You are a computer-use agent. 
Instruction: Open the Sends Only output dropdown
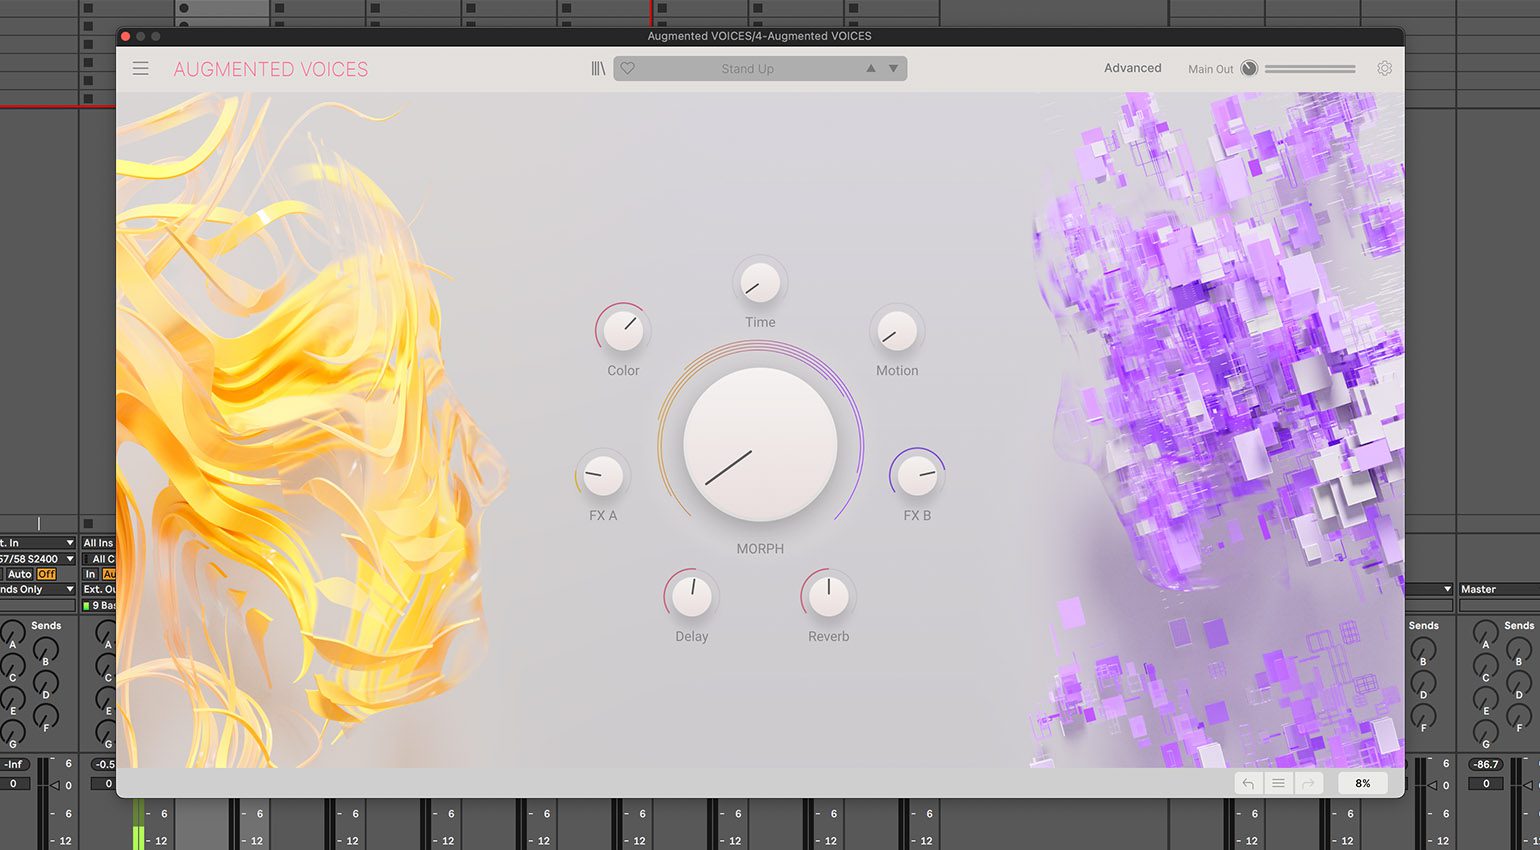tap(37, 589)
